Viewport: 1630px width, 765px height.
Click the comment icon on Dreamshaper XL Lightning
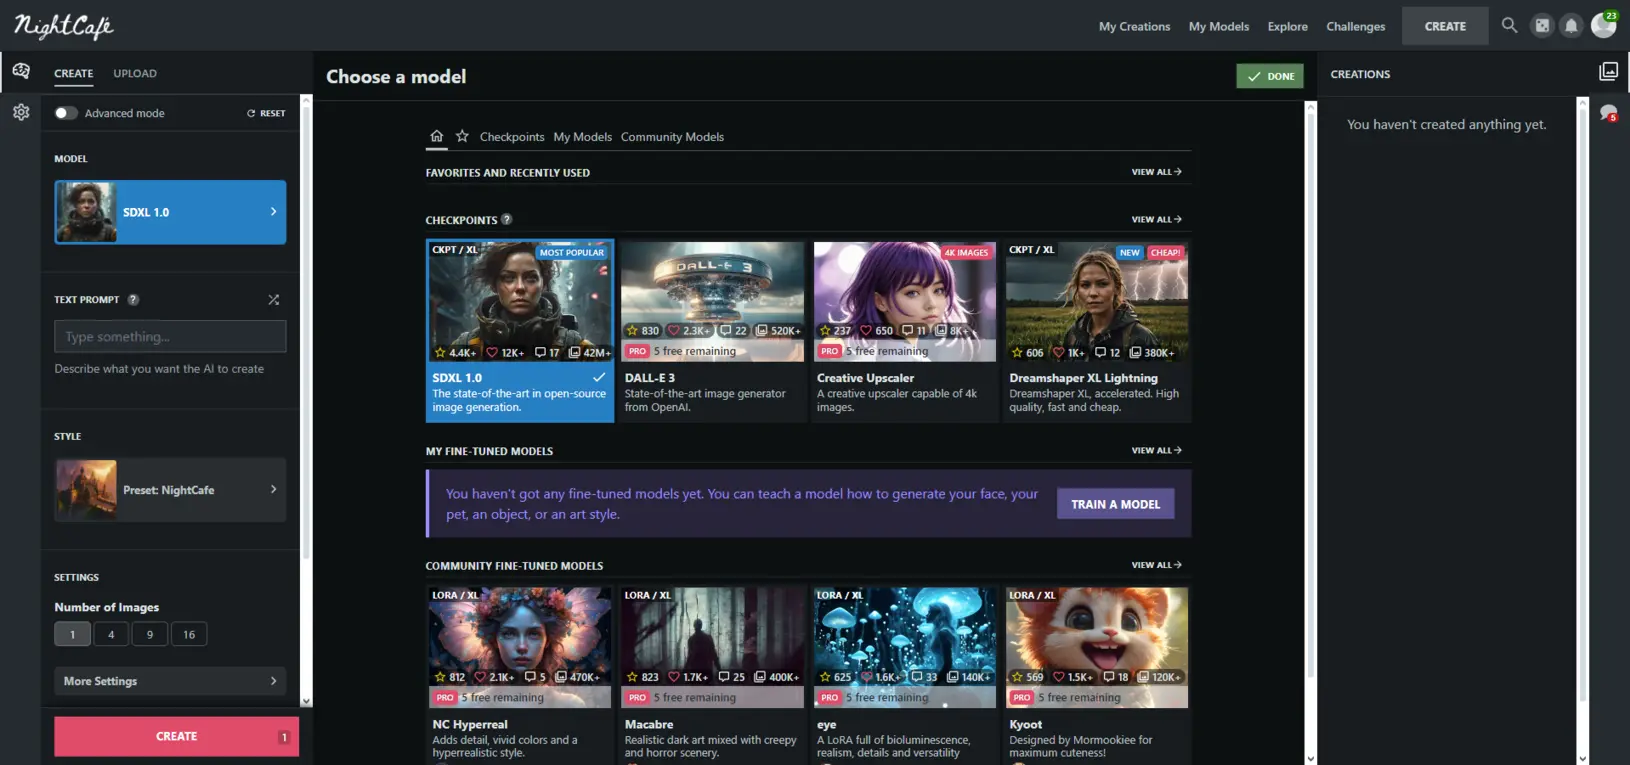pos(1101,353)
